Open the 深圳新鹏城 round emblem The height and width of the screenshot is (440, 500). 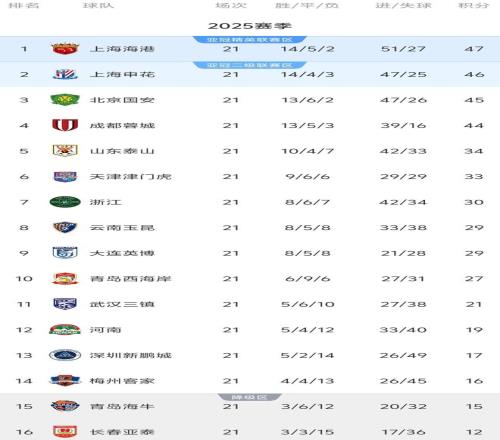(65, 355)
